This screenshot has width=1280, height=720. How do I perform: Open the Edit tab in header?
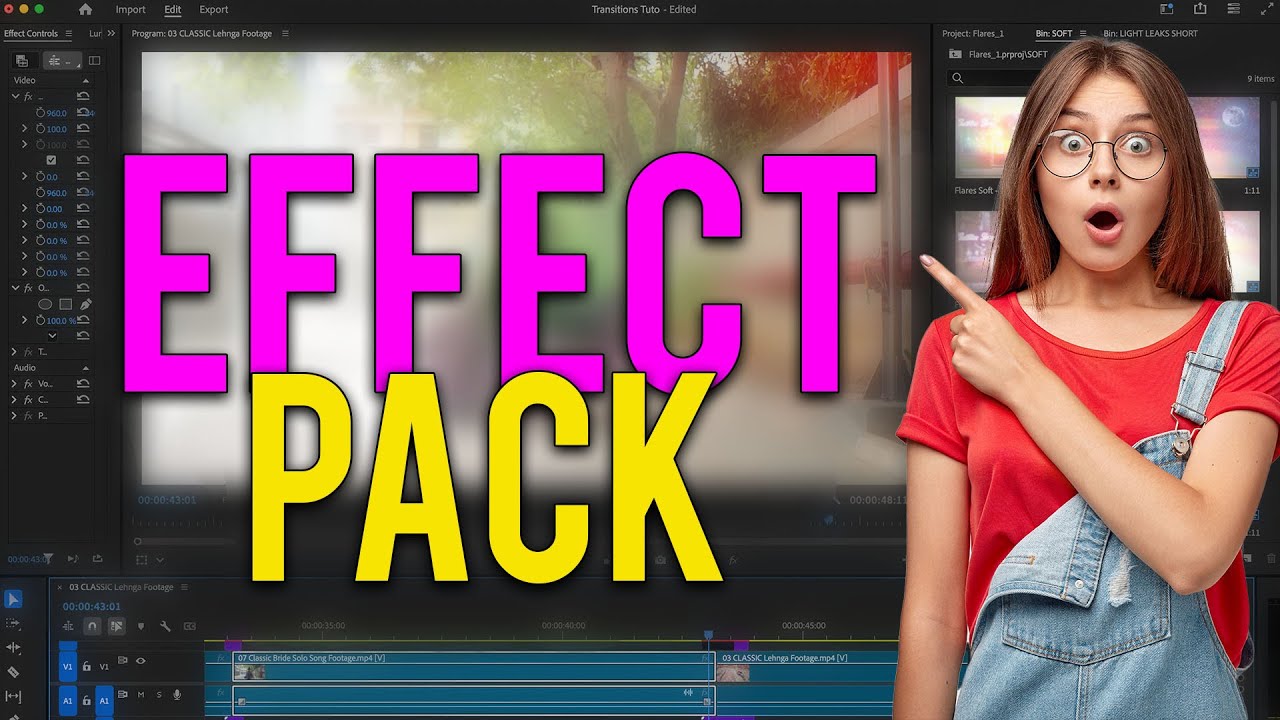point(173,9)
